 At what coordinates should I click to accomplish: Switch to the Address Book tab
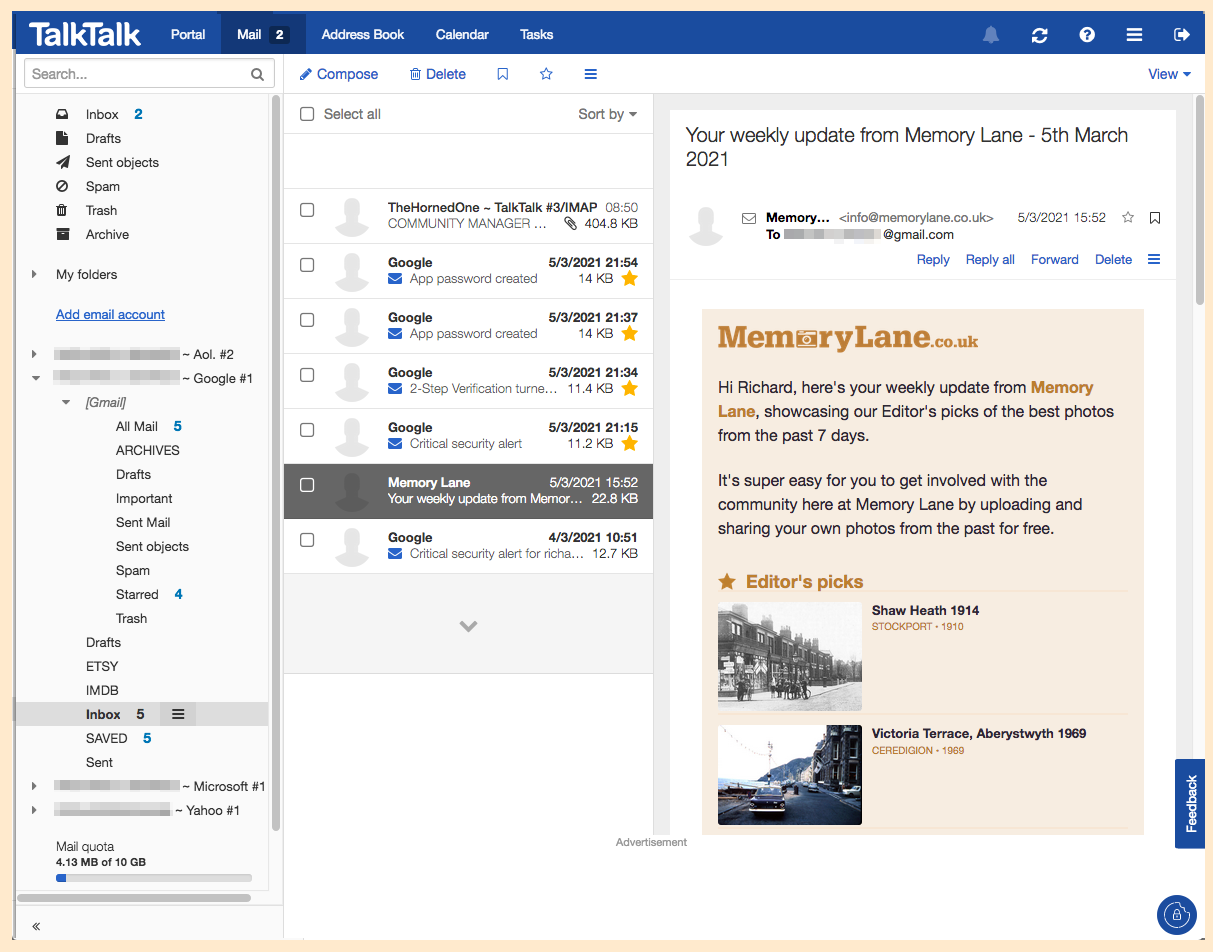coord(363,34)
